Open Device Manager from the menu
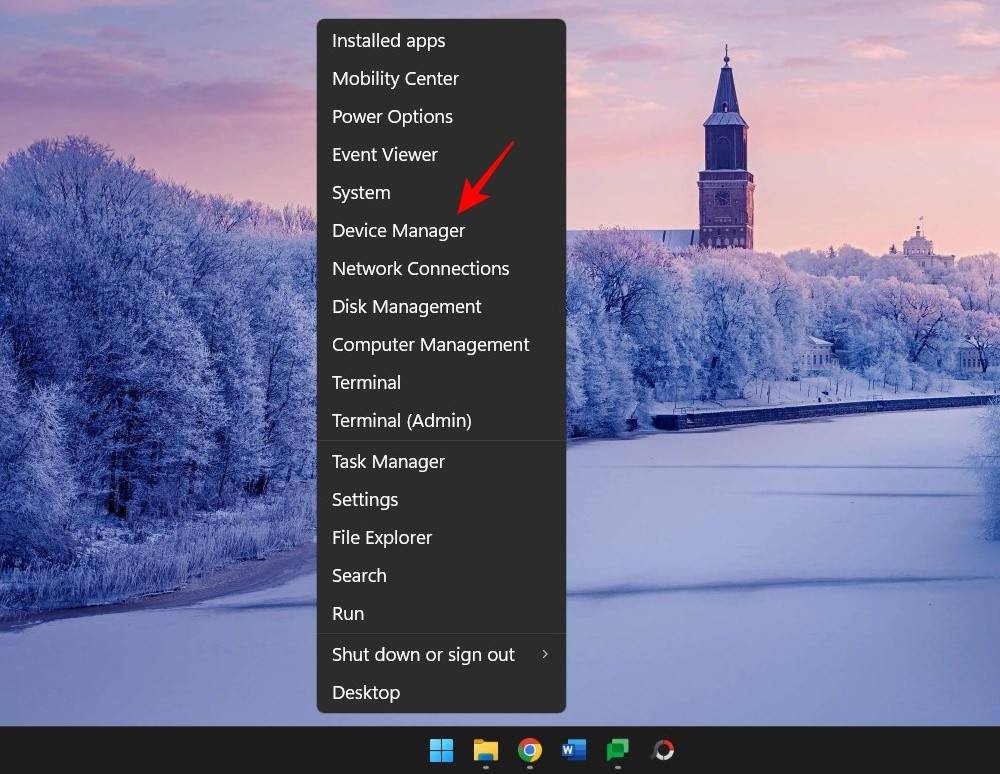 click(398, 231)
